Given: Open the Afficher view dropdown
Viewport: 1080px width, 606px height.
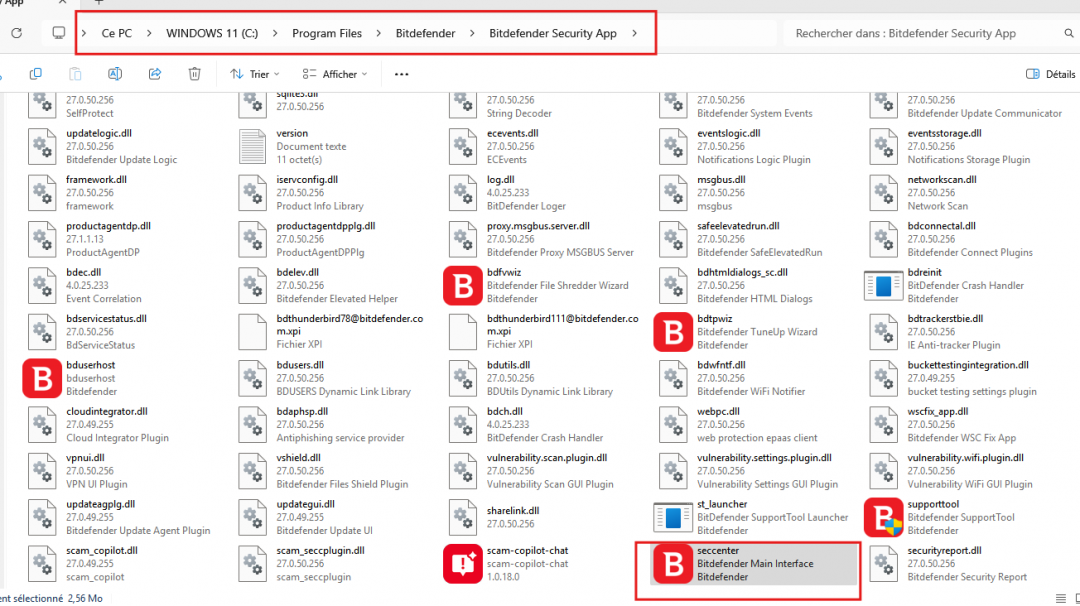Looking at the screenshot, I should click(x=335, y=74).
